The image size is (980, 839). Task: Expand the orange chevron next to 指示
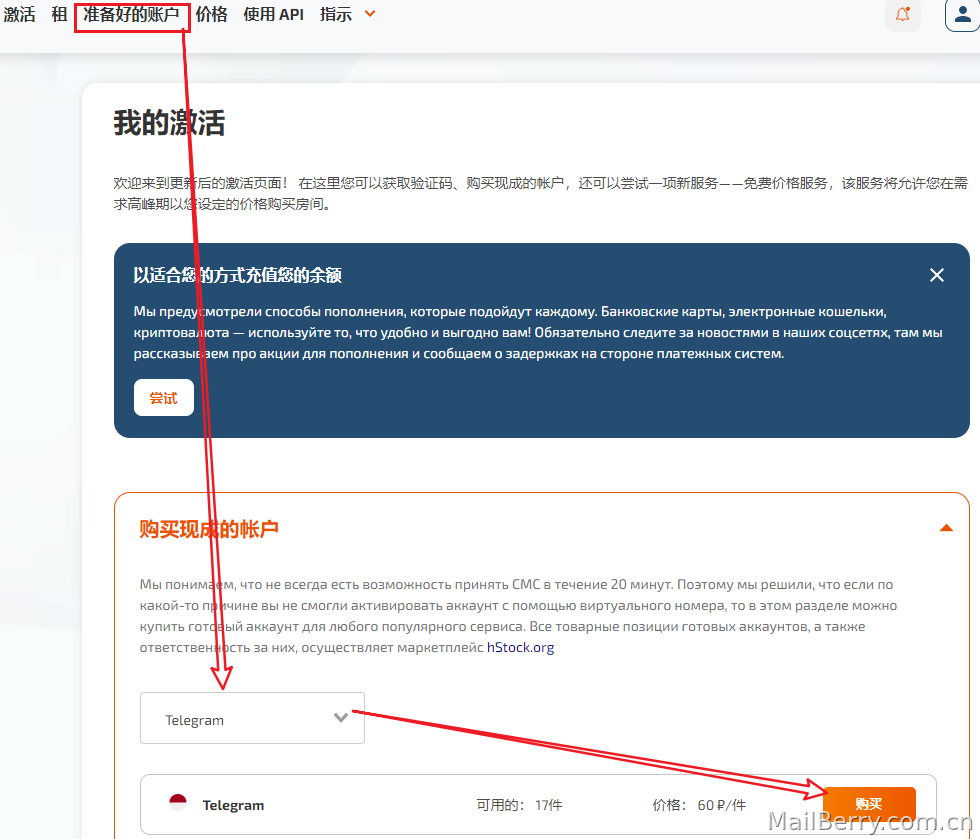pos(370,14)
